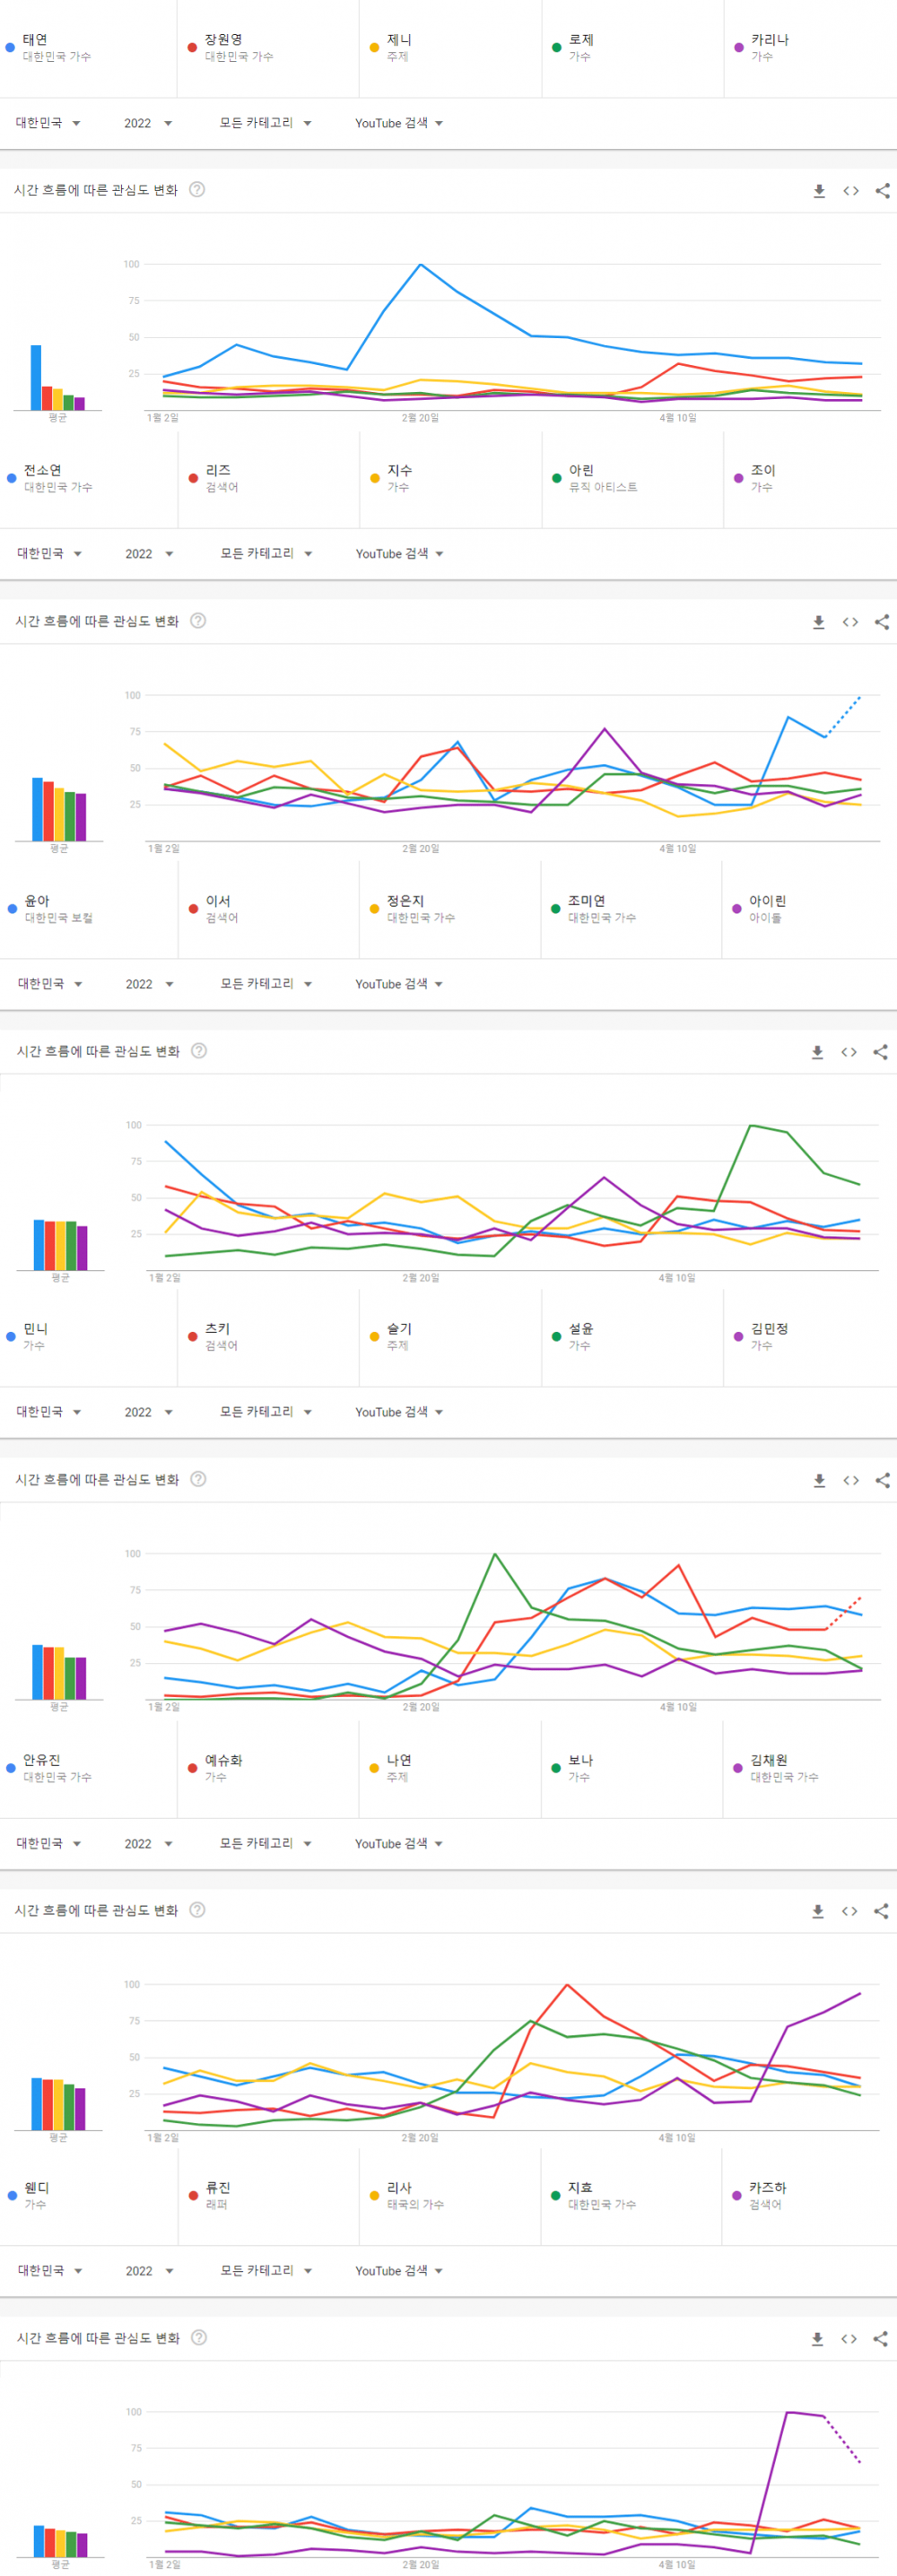Open help icon on 전소연 comparison chart
This screenshot has height=2576, width=897.
point(198,621)
